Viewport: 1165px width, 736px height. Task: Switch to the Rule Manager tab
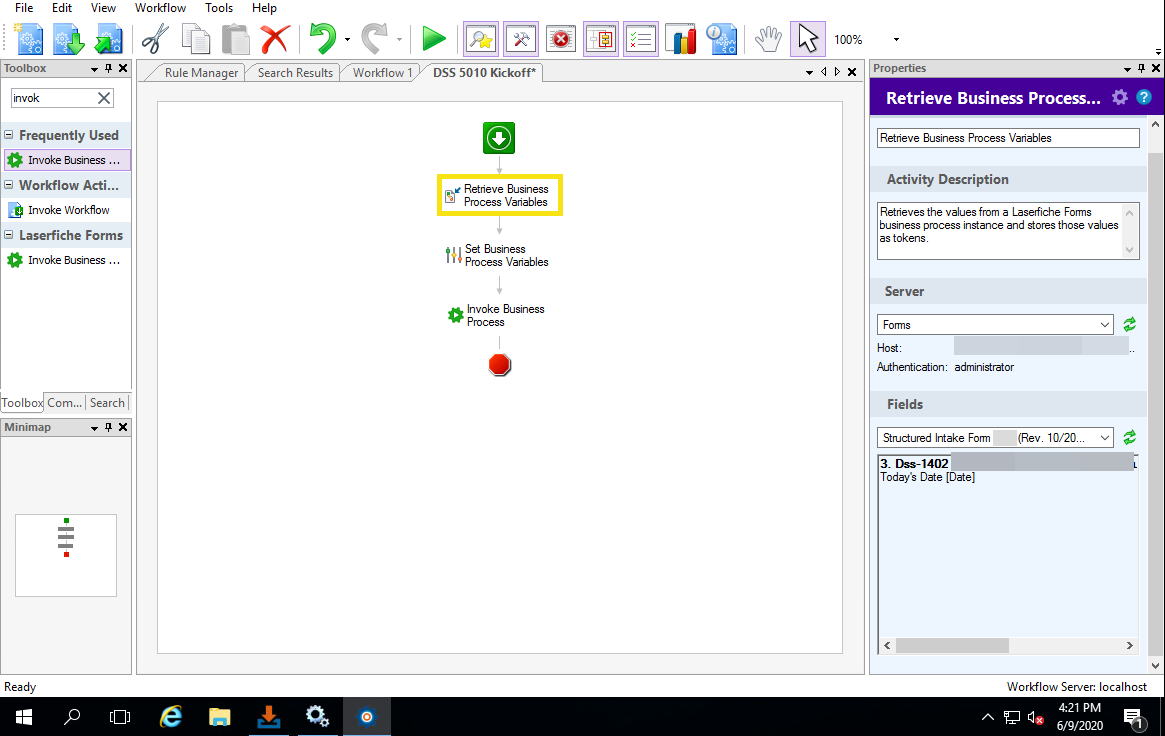click(201, 73)
